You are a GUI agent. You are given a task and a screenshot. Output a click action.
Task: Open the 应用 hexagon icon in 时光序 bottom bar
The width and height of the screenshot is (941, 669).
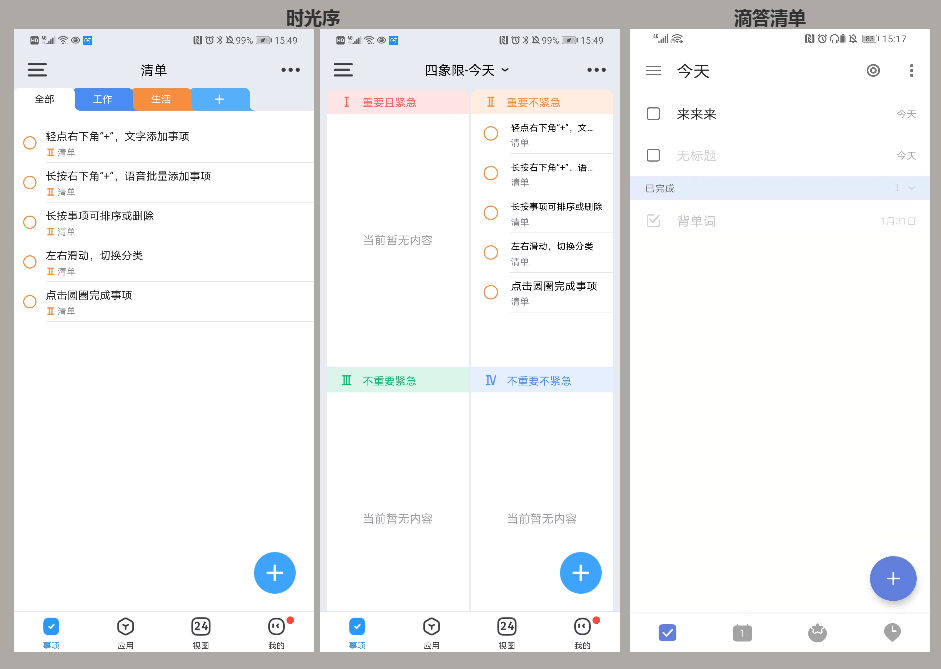point(125,632)
